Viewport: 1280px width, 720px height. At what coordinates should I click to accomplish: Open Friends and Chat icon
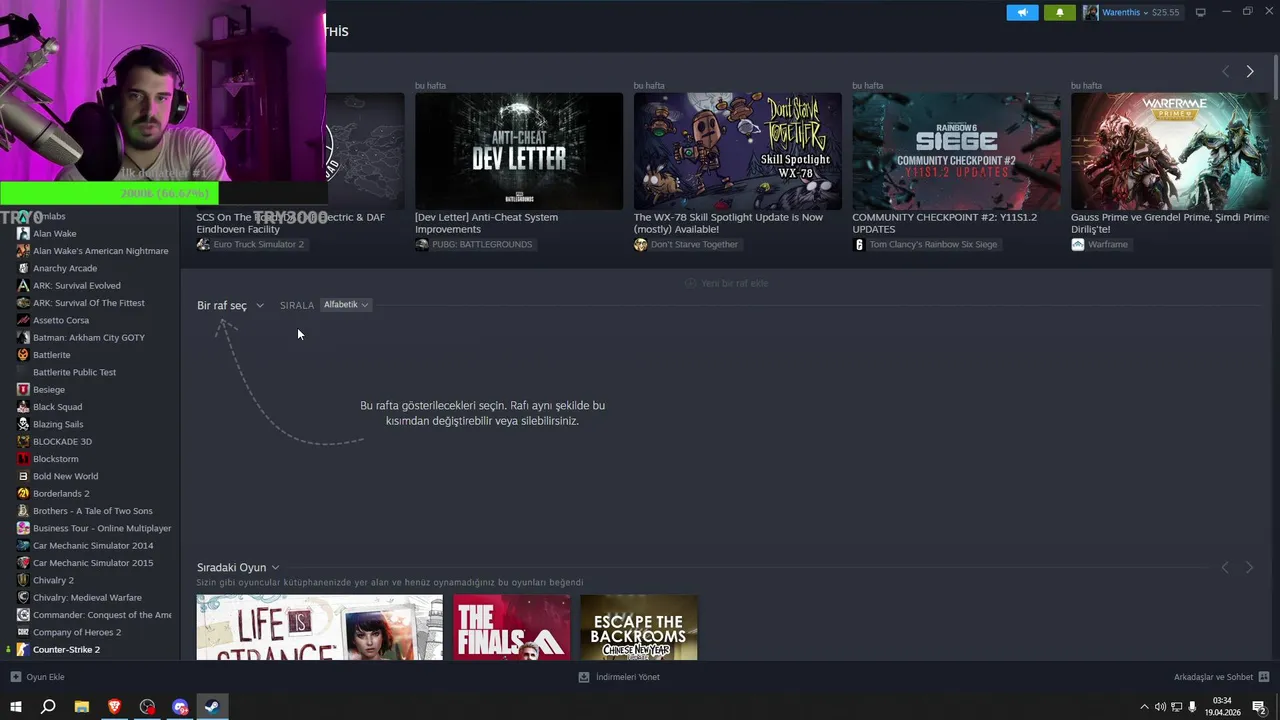(1264, 677)
